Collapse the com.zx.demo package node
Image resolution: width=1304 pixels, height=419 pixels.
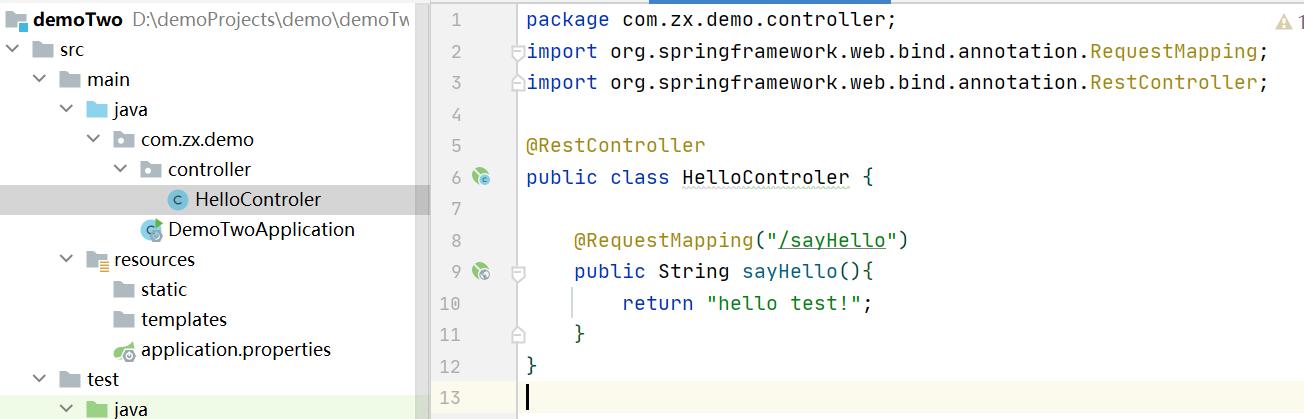pyautogui.click(x=94, y=140)
